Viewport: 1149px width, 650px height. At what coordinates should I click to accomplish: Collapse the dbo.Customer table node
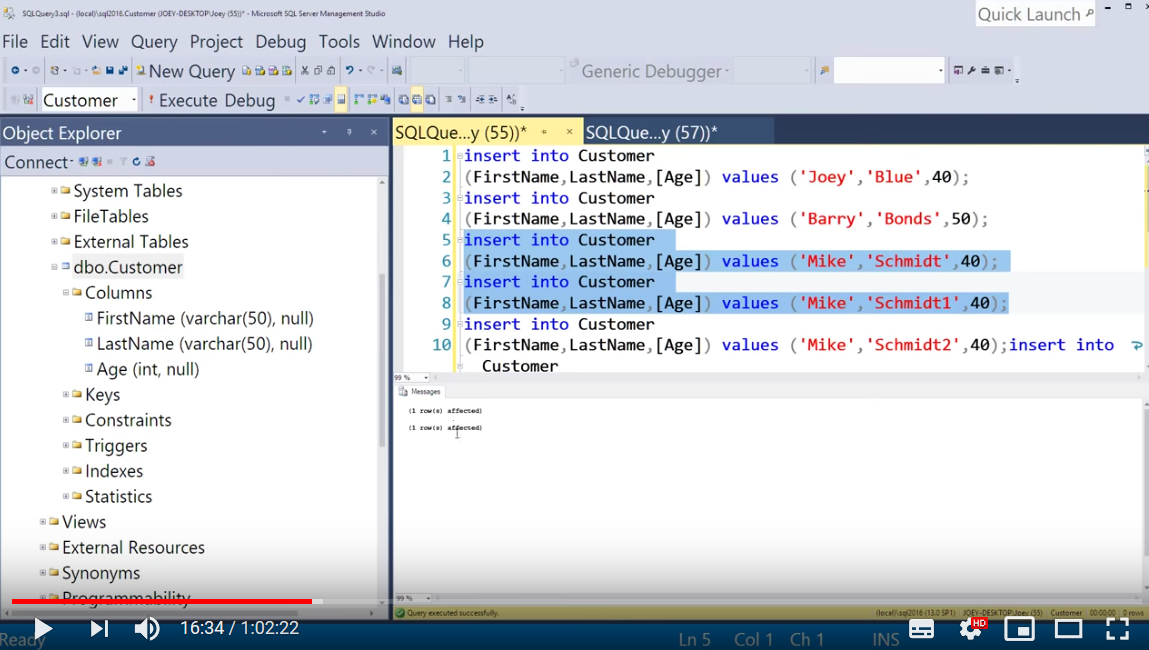point(54,267)
